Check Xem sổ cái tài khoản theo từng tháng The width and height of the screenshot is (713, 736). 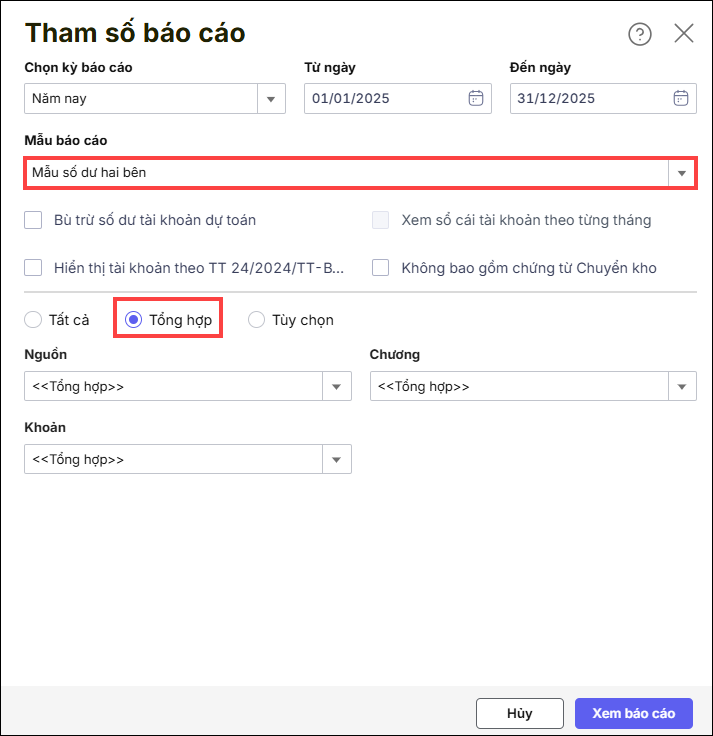pos(380,220)
